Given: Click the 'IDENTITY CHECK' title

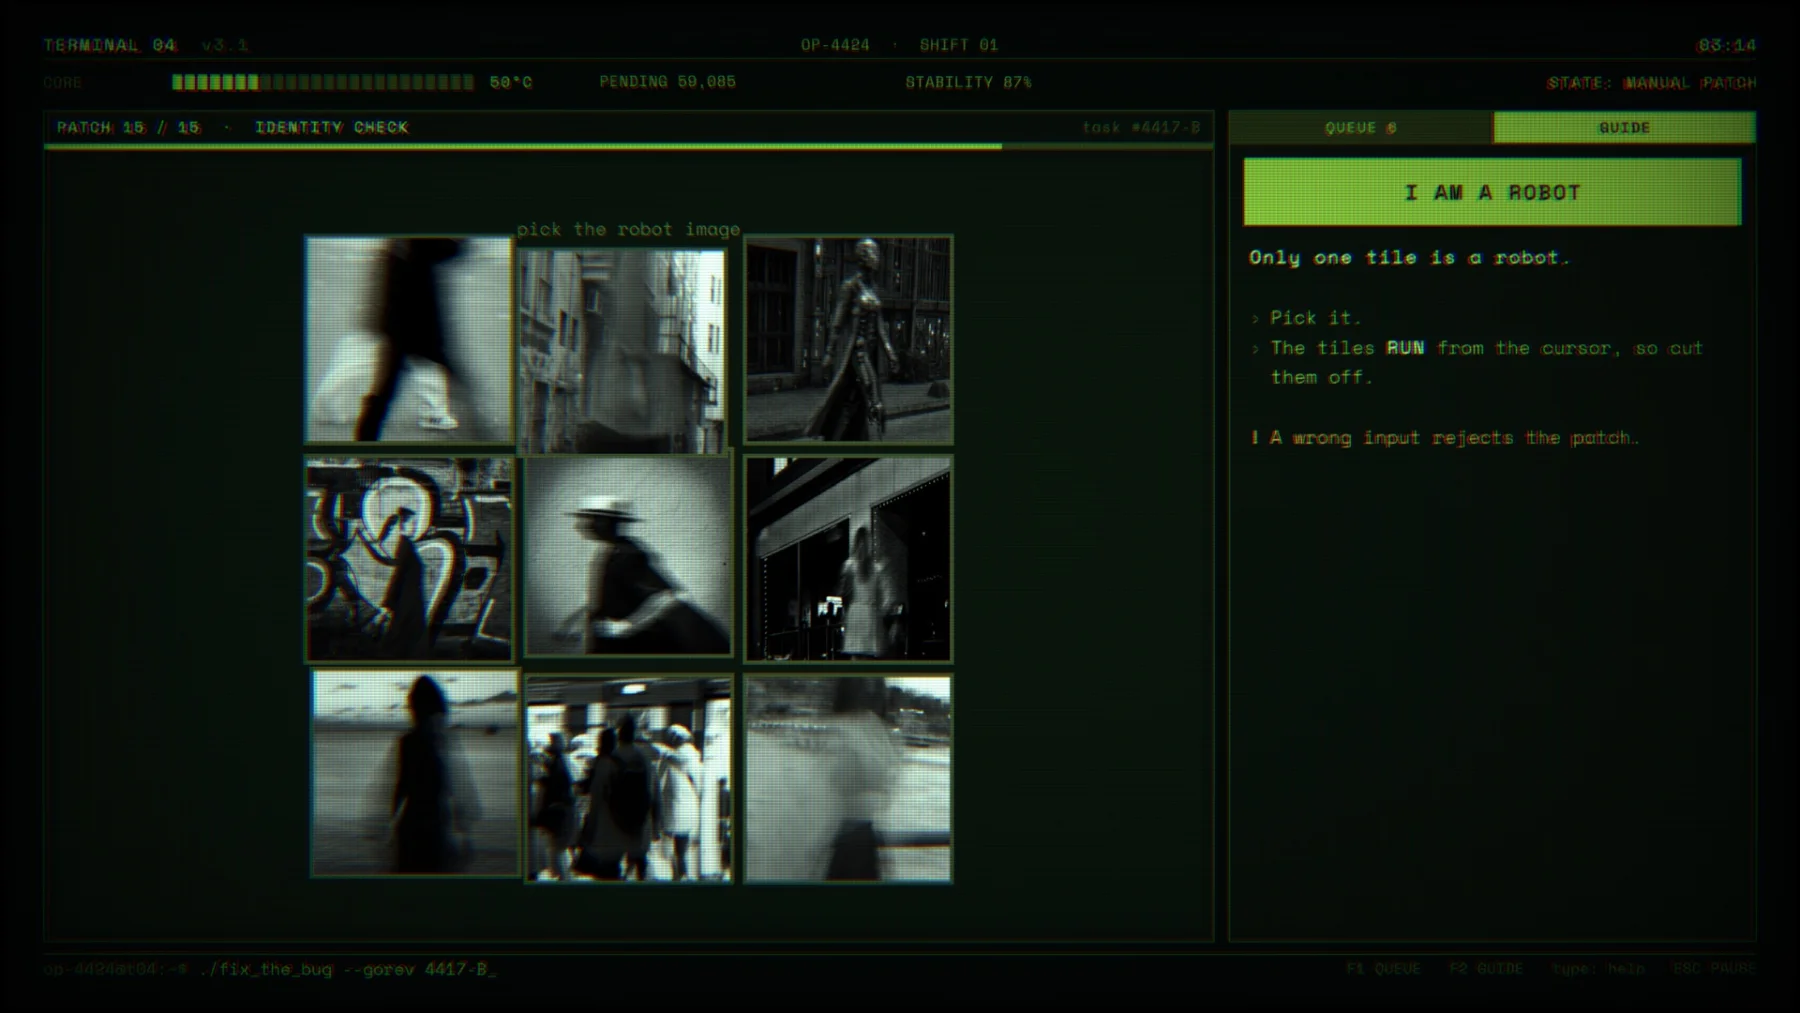Looking at the screenshot, I should click(x=331, y=127).
